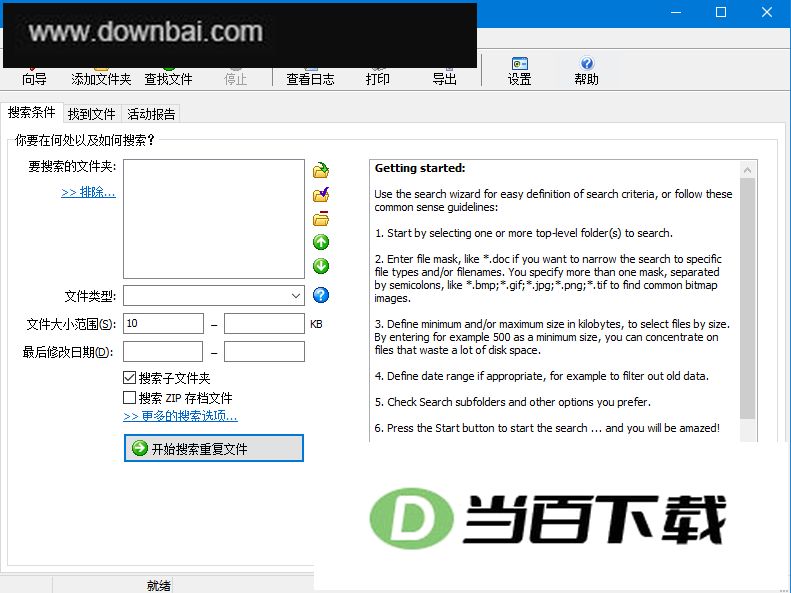Click 查找文件 in the toolbar

click(168, 79)
